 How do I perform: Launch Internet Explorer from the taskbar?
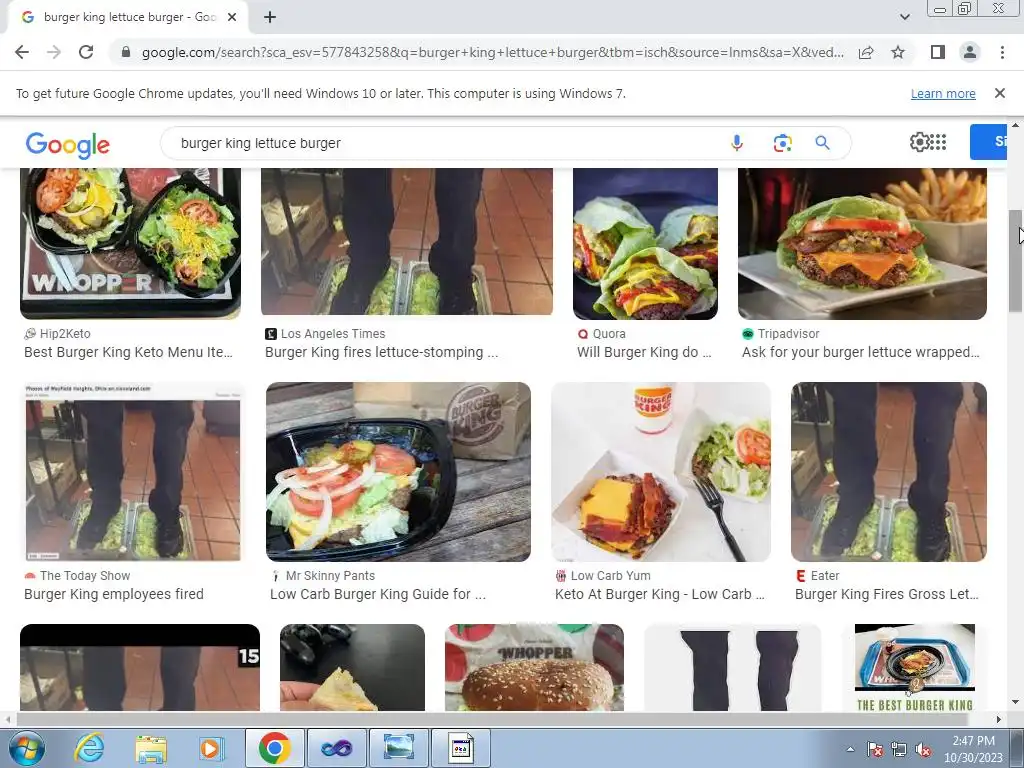coord(88,748)
